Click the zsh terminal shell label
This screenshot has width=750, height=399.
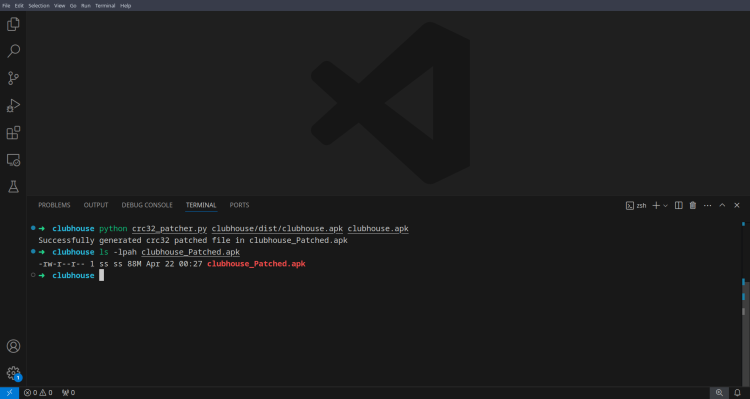click(636, 206)
